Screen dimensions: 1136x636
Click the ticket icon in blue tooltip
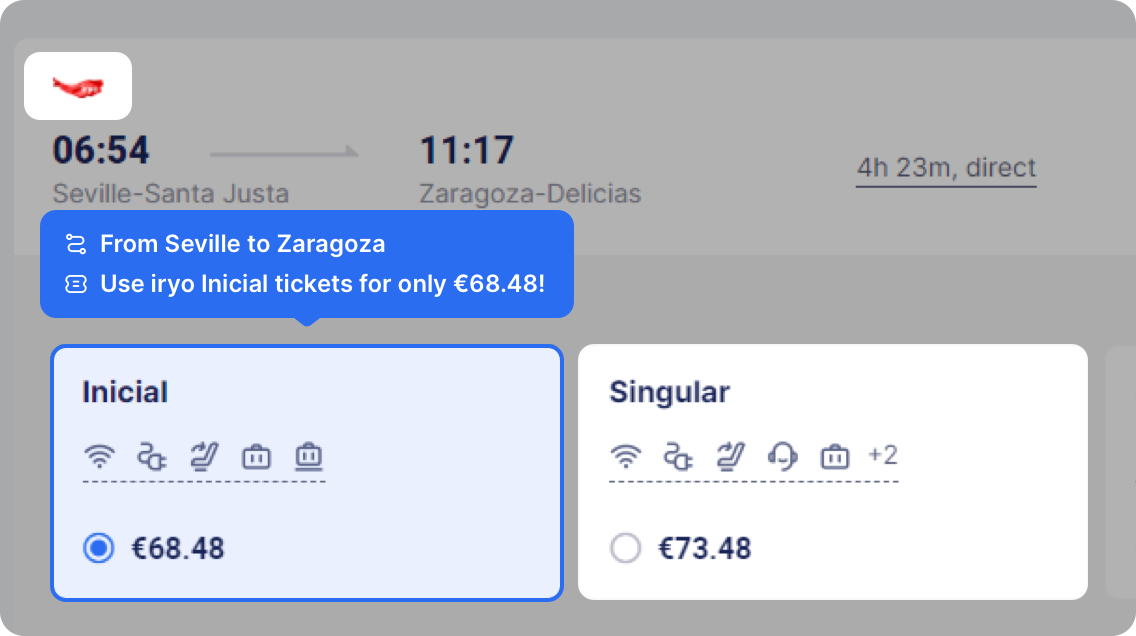(x=76, y=284)
